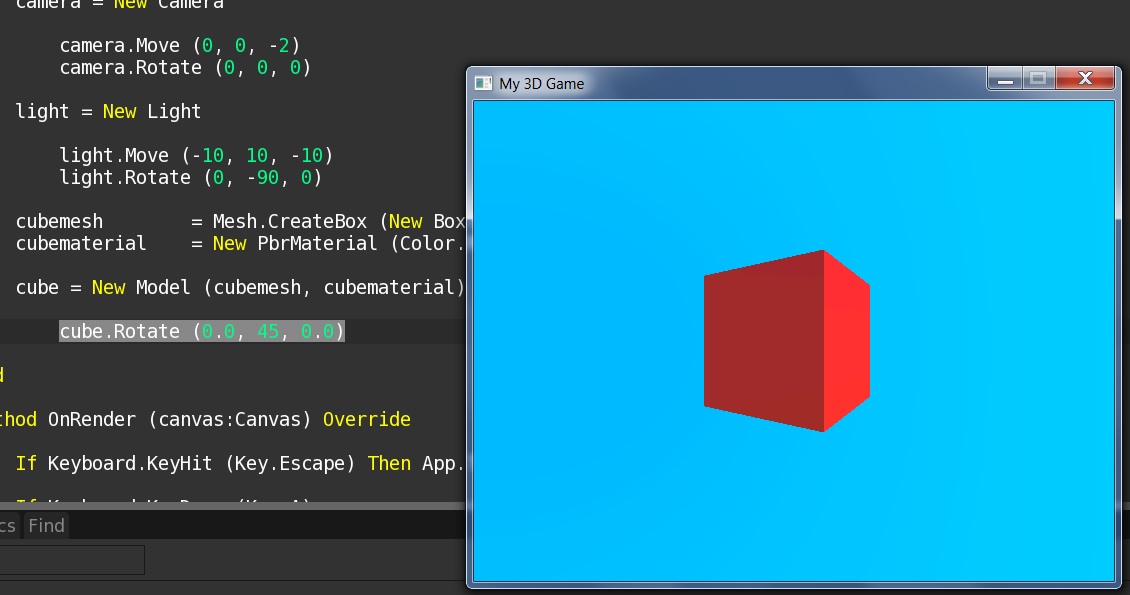Click the light.Rotate code line
1130x595 pixels.
pyautogui.click(x=190, y=177)
